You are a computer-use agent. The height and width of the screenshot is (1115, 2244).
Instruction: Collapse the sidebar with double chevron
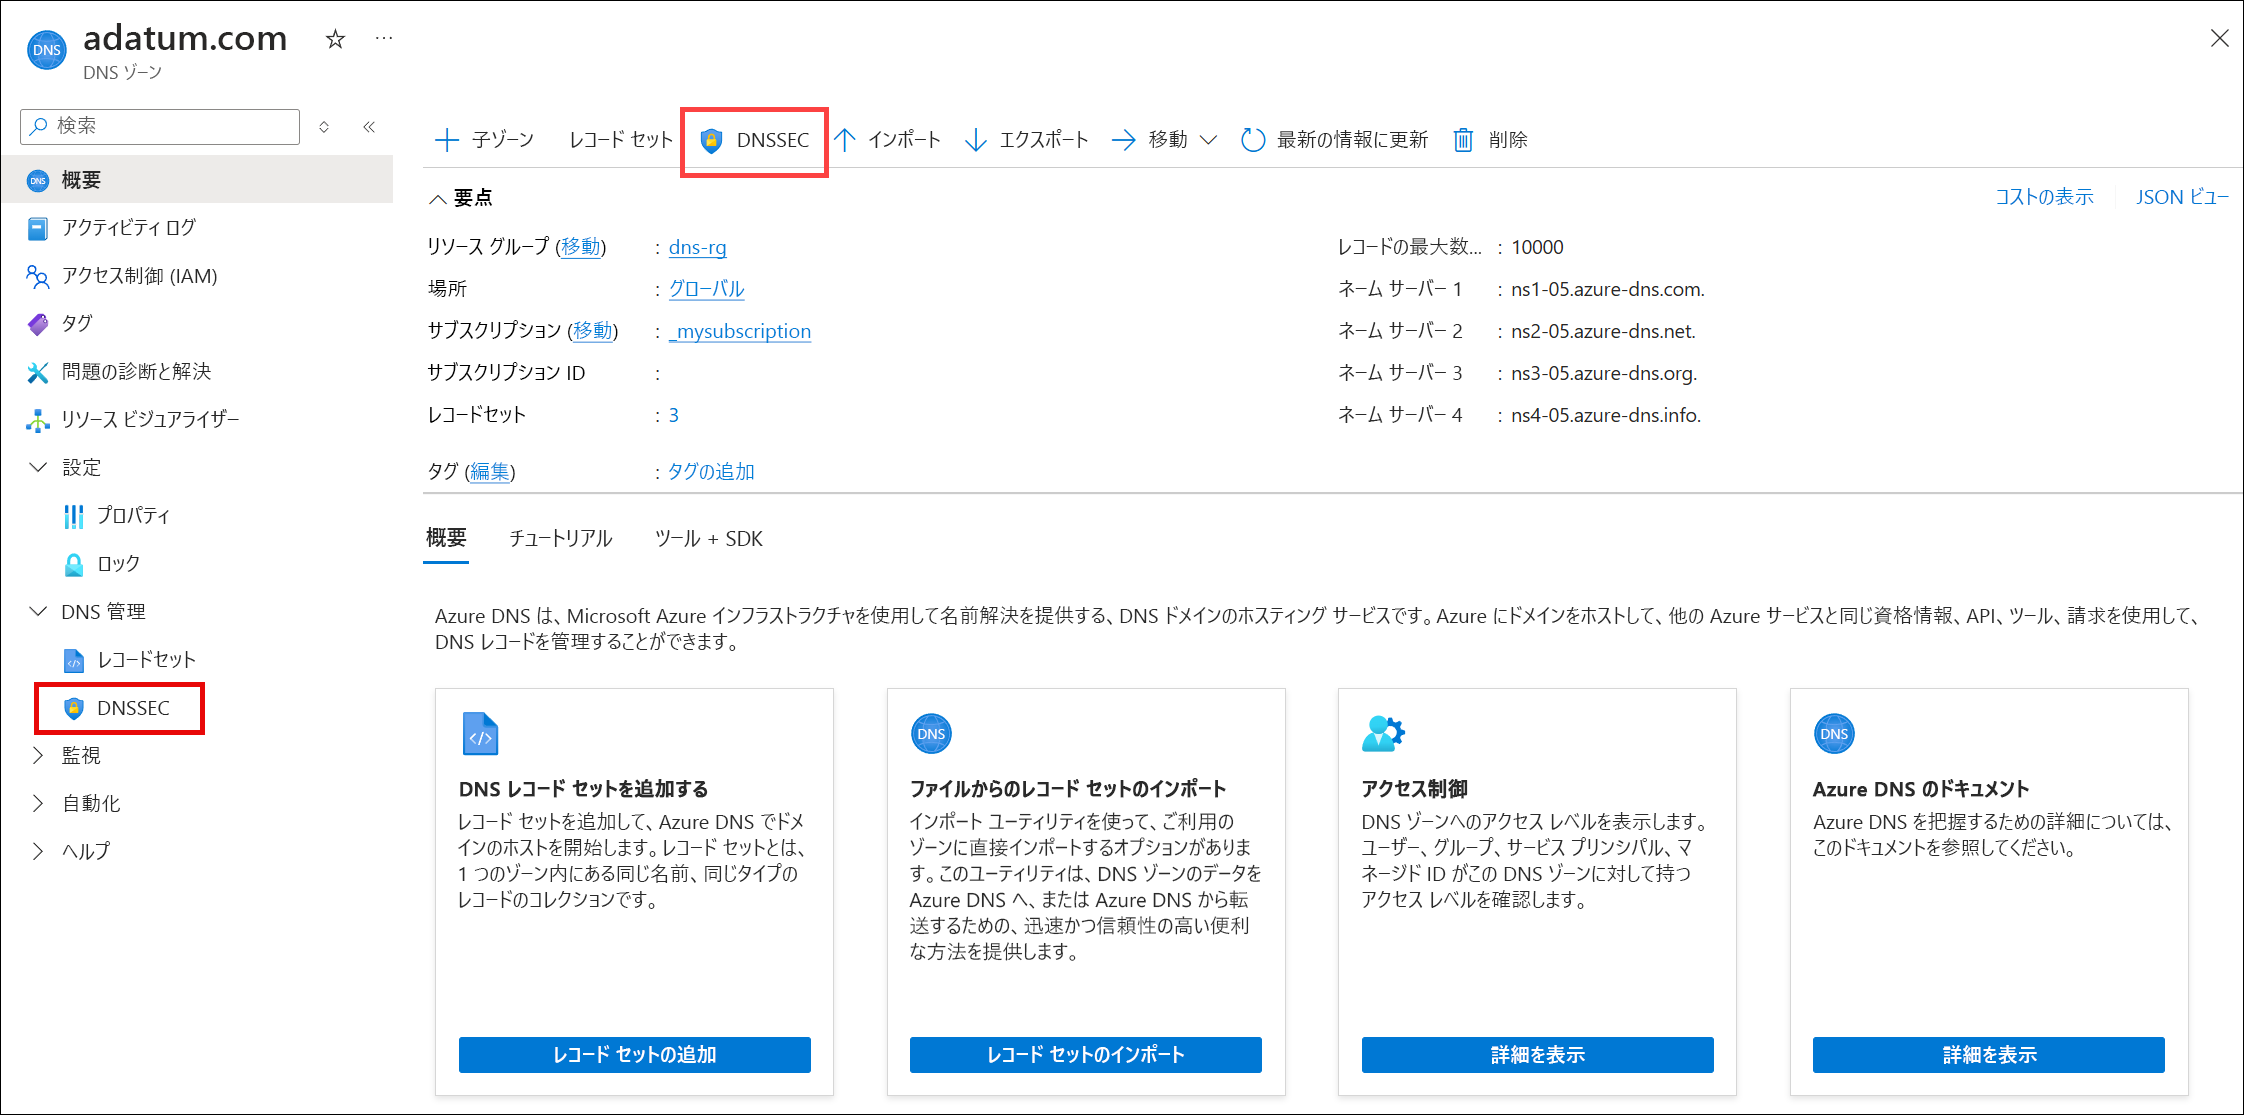click(369, 126)
